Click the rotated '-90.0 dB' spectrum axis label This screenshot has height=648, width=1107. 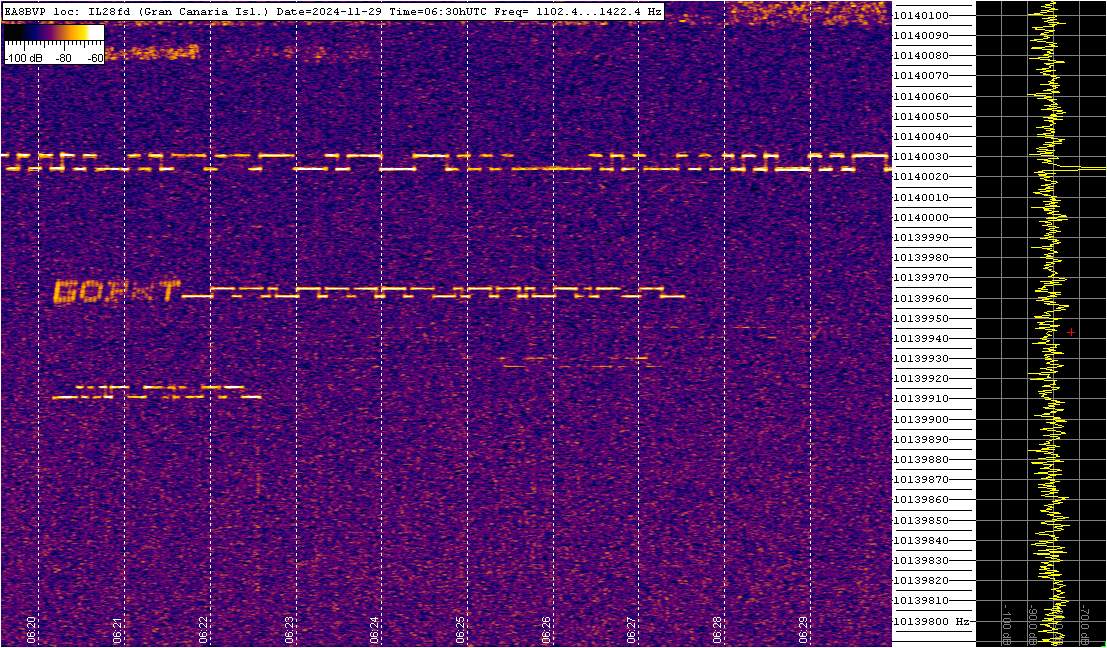(1031, 624)
